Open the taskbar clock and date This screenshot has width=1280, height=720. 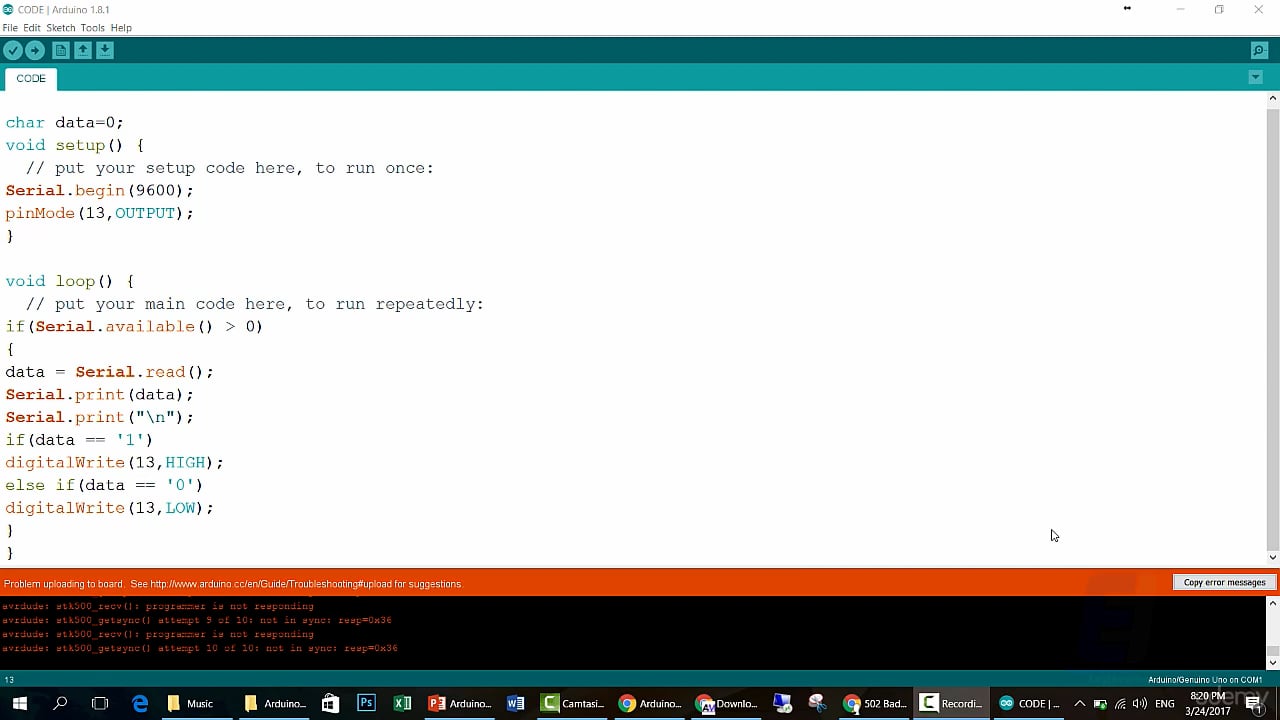pyautogui.click(x=1209, y=704)
